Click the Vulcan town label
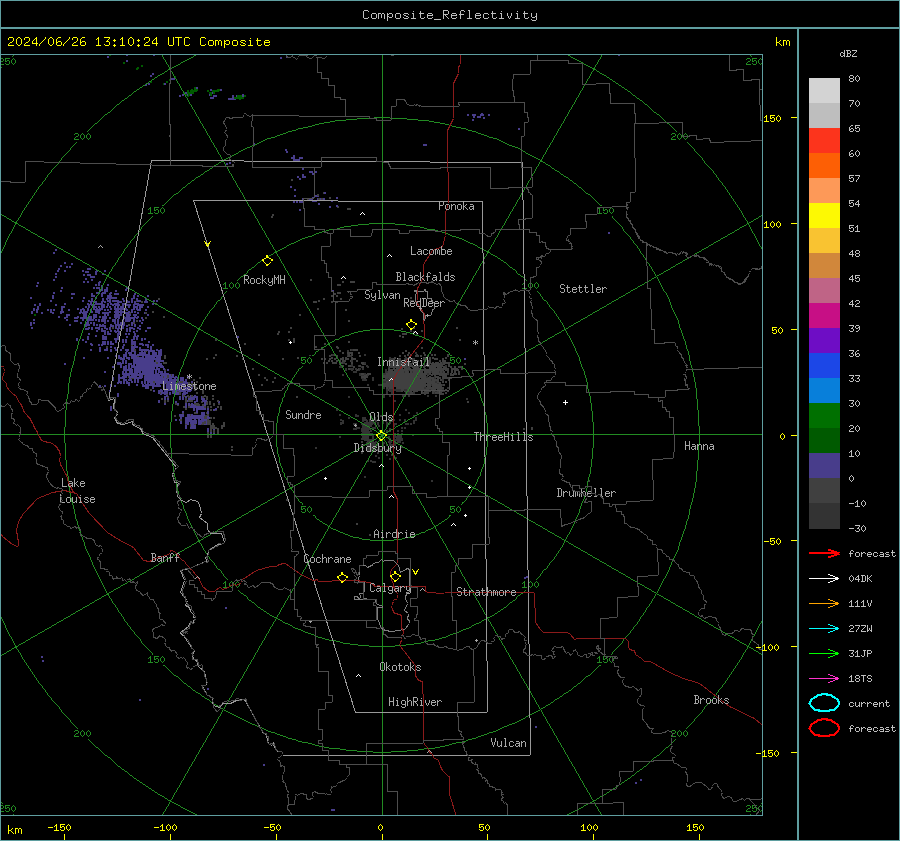Viewport: 900px width, 841px height. point(508,743)
